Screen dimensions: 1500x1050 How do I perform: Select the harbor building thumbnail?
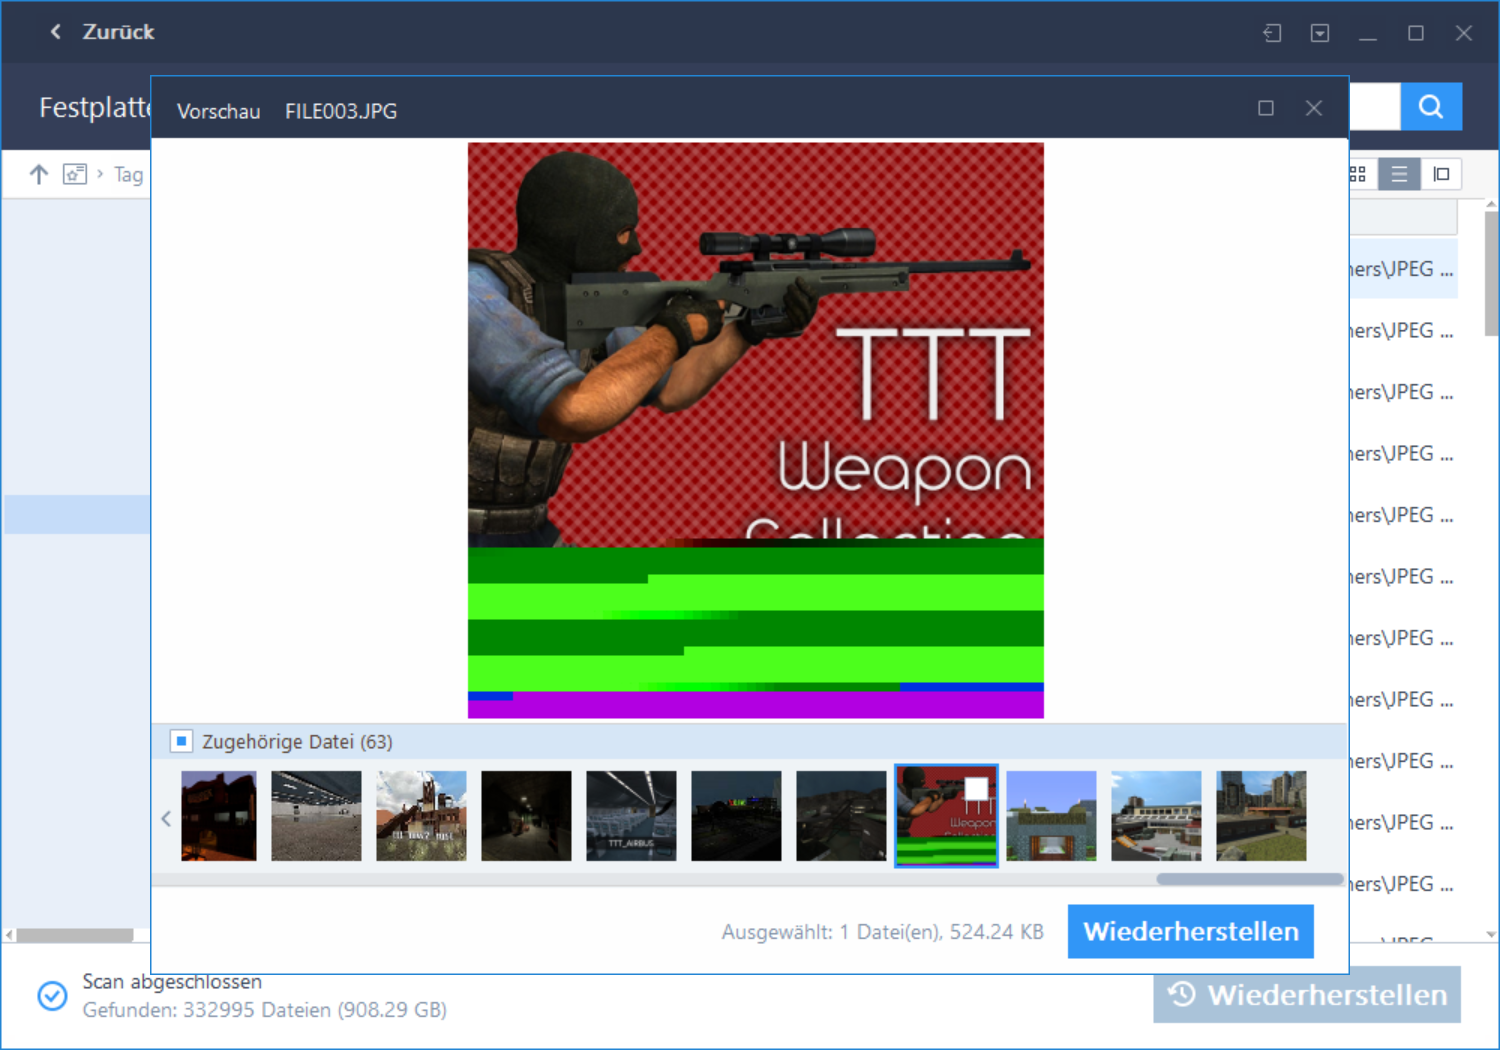[x=1156, y=816]
